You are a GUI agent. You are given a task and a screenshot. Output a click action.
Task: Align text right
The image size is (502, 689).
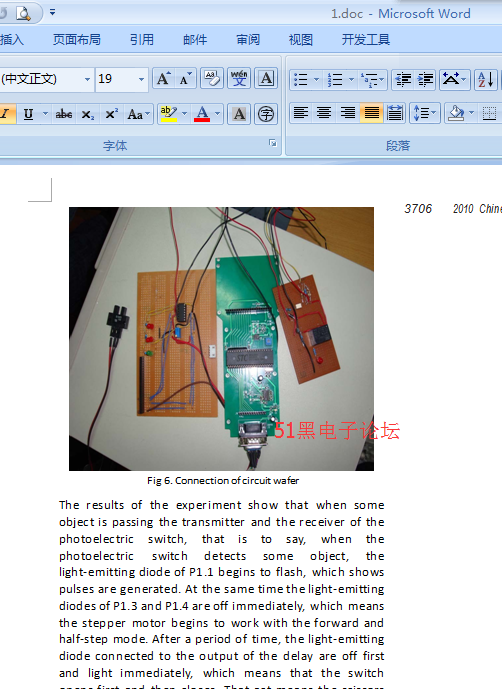348,114
